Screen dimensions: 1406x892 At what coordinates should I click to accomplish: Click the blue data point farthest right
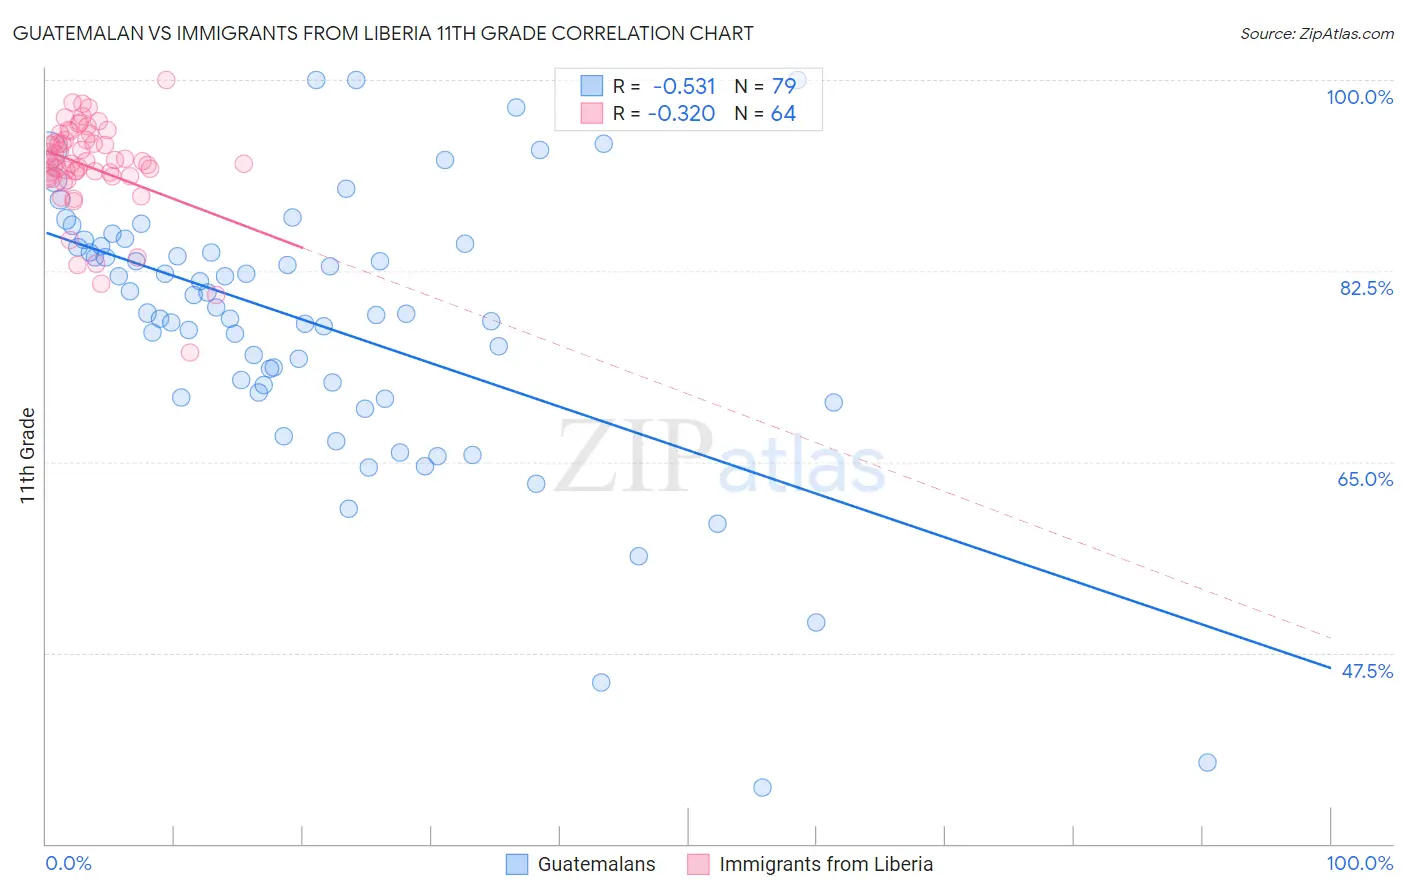[x=1207, y=762]
